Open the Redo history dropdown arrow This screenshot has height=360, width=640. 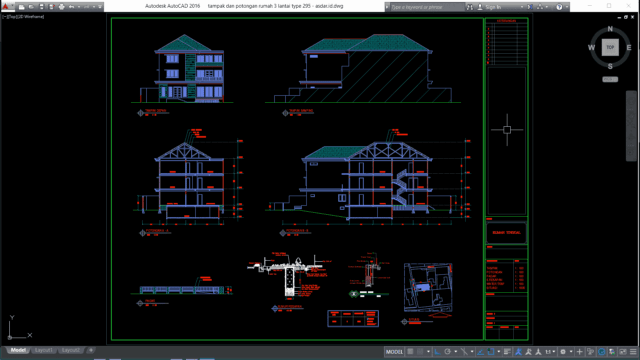tap(94, 7)
